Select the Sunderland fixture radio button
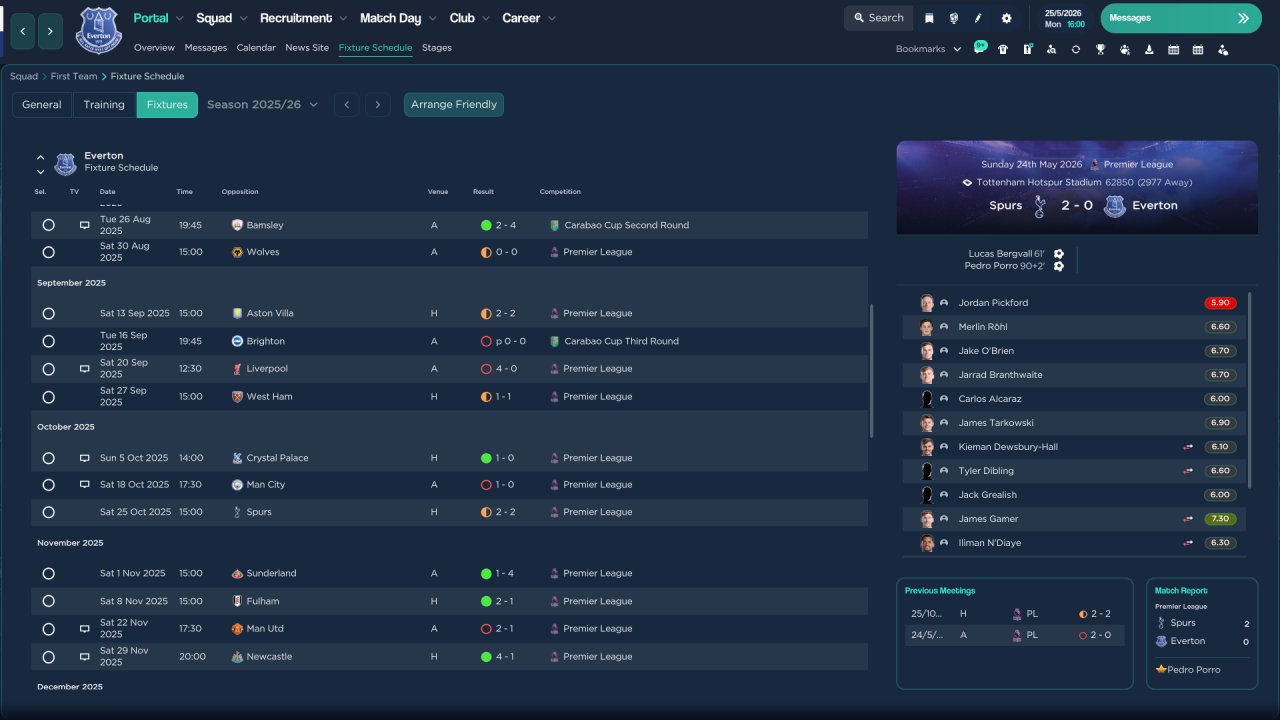Image resolution: width=1280 pixels, height=720 pixels. (x=48, y=574)
